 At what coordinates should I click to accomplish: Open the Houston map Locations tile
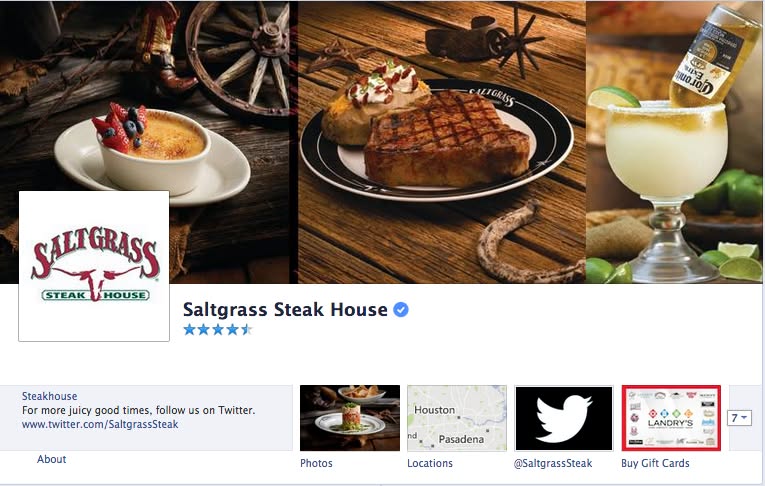click(457, 418)
